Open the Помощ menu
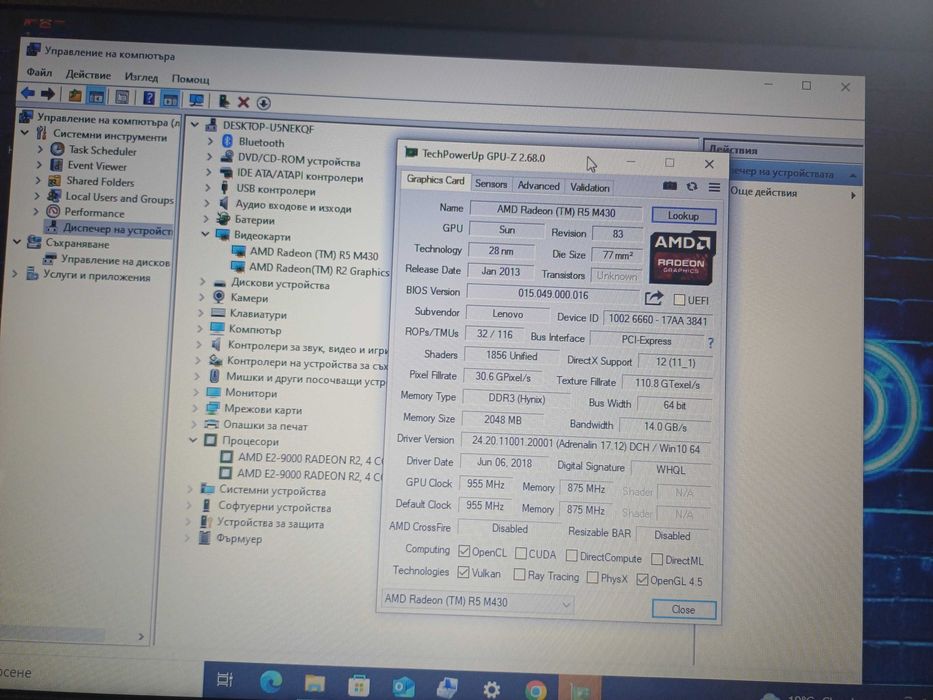The width and height of the screenshot is (933, 700). pyautogui.click(x=190, y=79)
